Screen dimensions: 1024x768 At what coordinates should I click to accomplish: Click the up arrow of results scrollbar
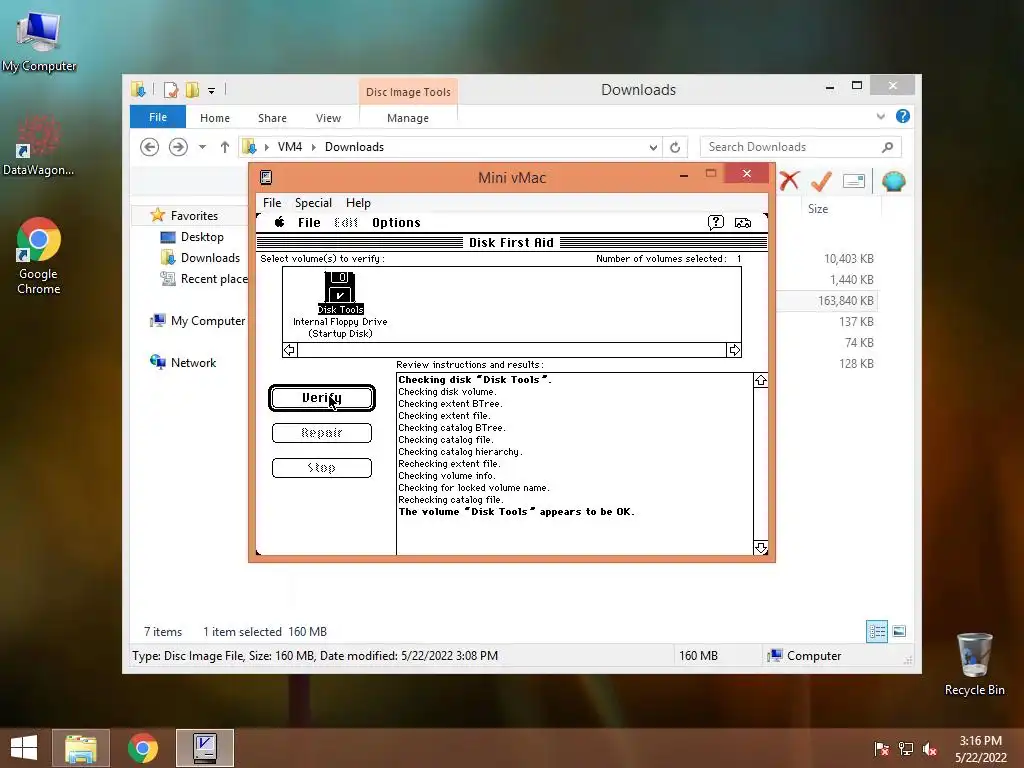(x=761, y=380)
